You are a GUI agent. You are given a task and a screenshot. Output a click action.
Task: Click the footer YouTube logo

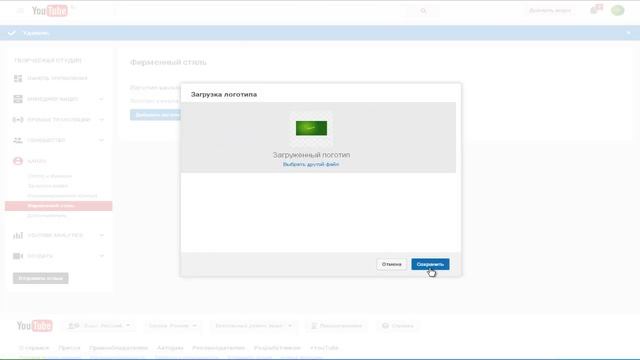point(34,326)
